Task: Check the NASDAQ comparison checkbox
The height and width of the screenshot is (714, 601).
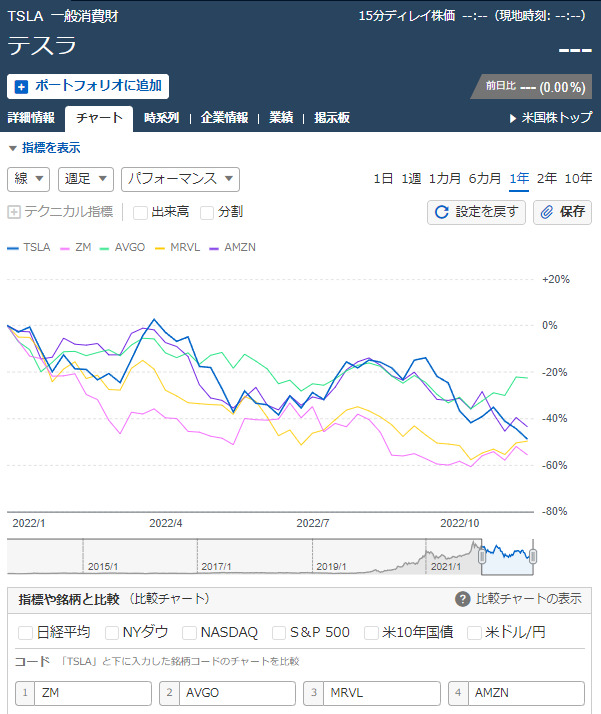Action: coord(189,632)
